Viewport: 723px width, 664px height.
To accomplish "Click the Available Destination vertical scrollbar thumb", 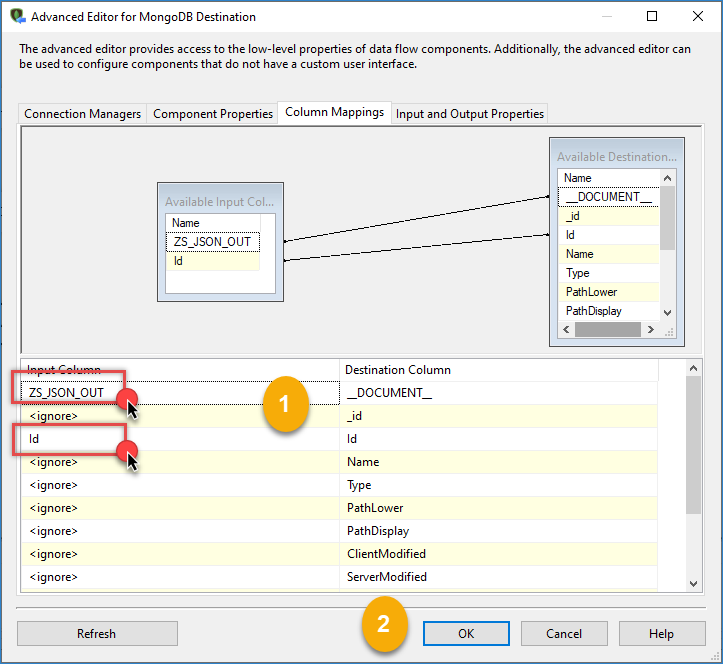I will 667,218.
